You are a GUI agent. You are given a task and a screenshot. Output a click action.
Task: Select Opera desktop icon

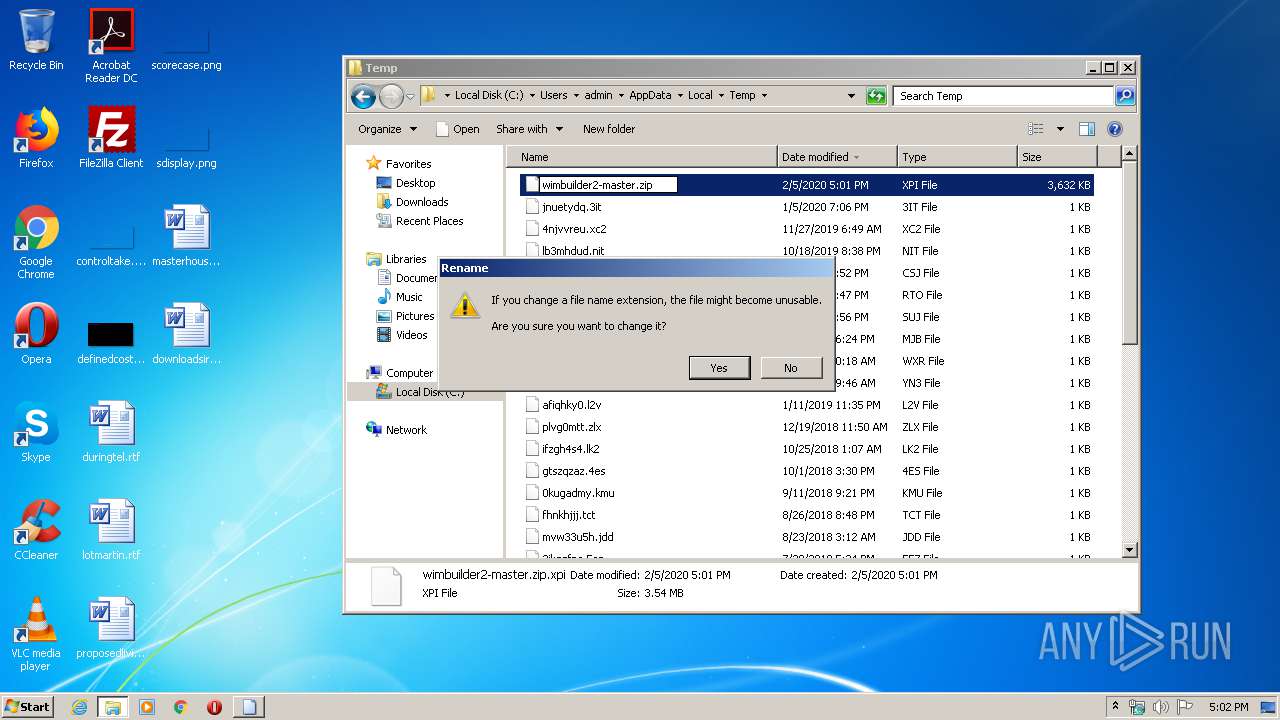click(x=36, y=335)
